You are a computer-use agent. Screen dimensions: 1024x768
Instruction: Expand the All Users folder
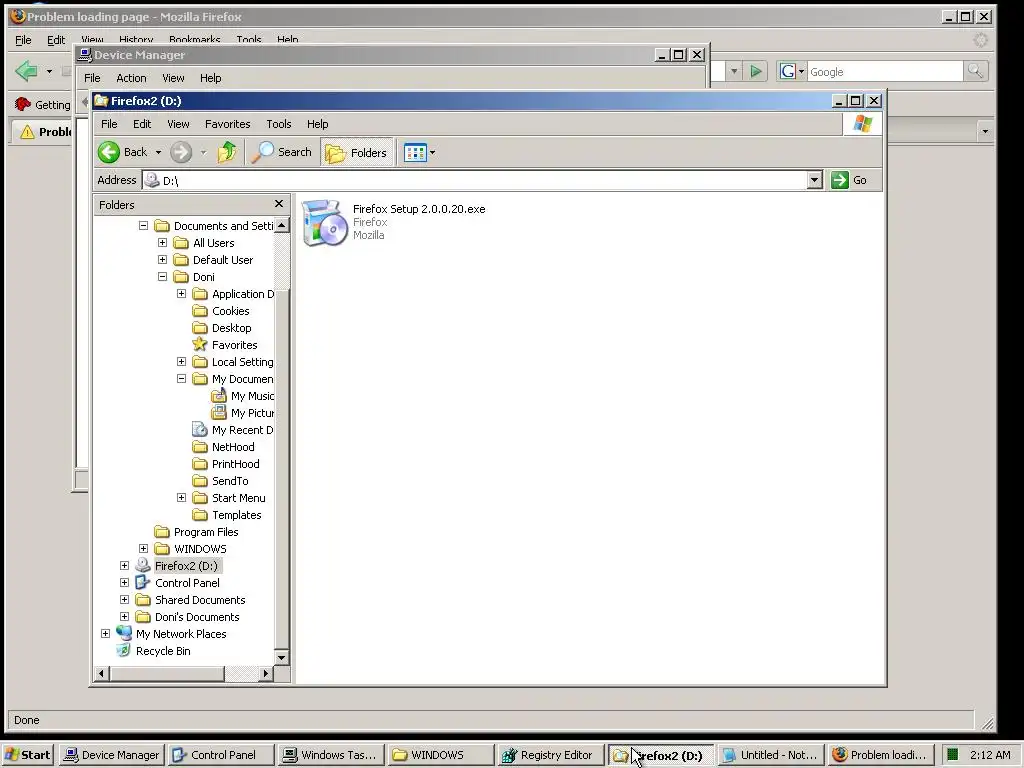[x=163, y=243]
